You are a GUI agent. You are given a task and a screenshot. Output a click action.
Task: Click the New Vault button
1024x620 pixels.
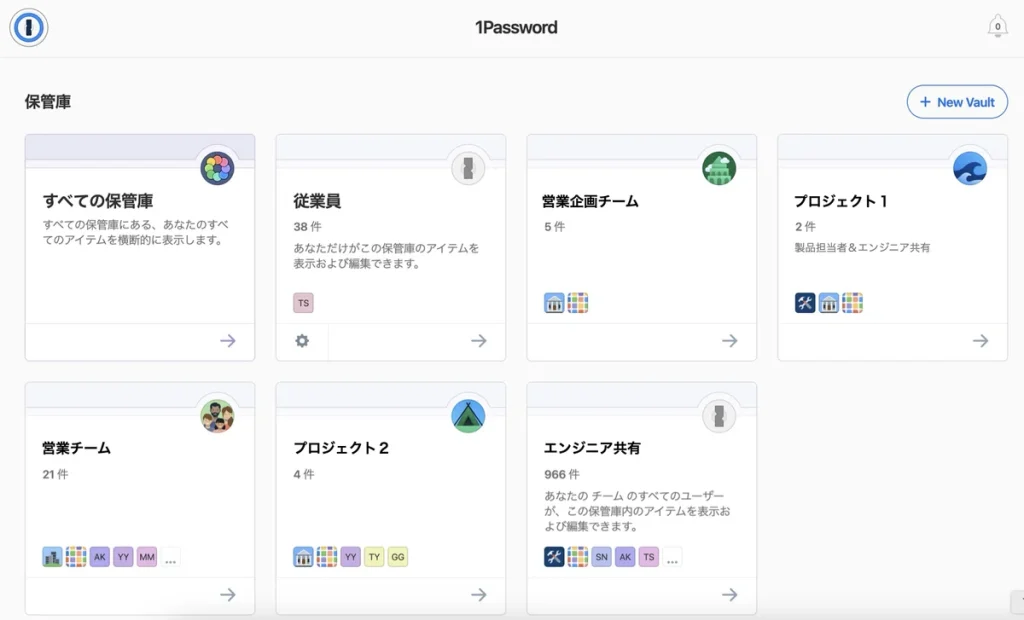pyautogui.click(x=957, y=102)
